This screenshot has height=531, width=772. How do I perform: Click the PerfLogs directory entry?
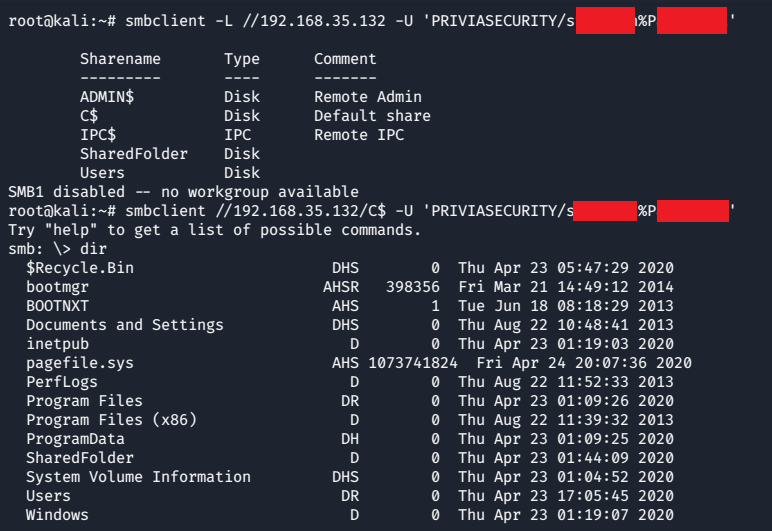[x=62, y=382]
